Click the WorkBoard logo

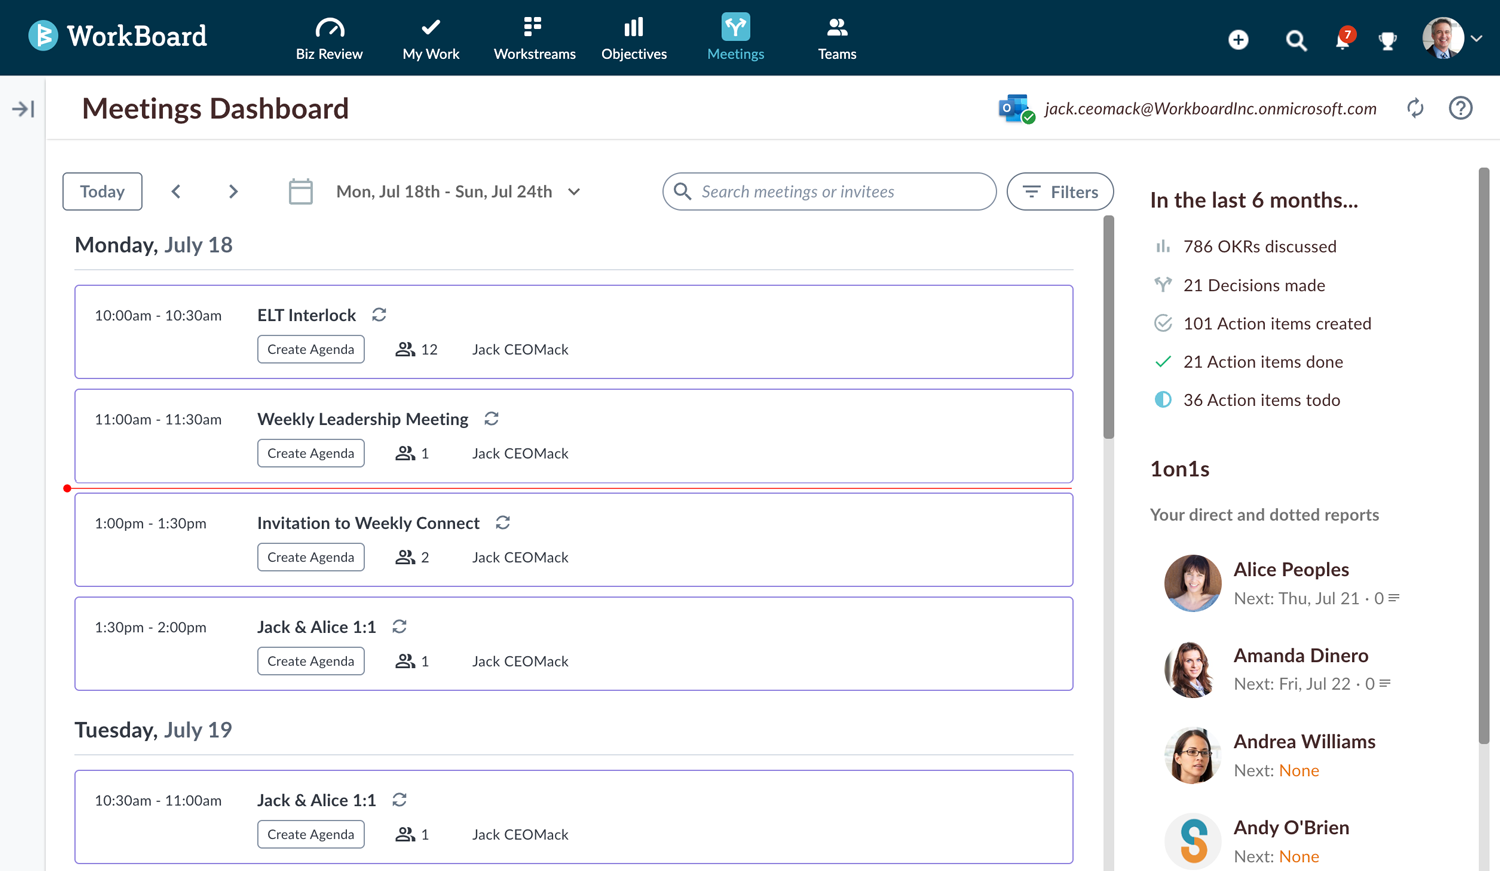[x=117, y=36]
